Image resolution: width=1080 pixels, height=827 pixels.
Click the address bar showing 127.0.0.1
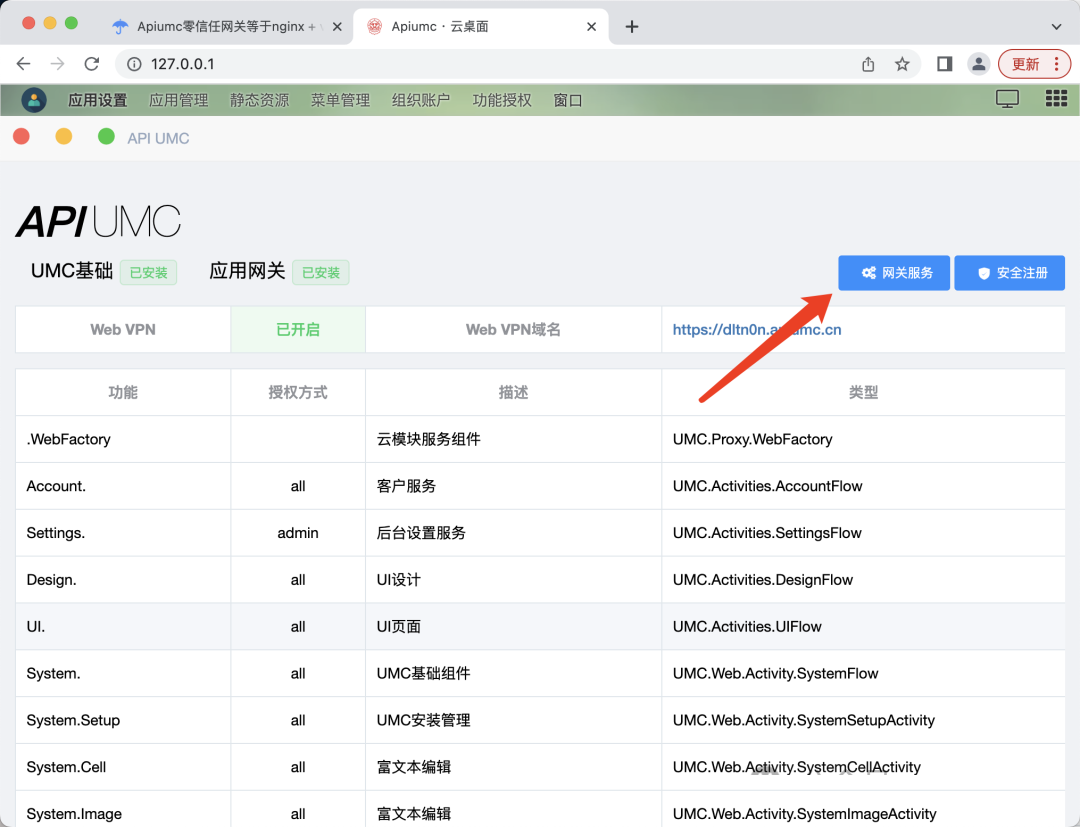(480, 64)
